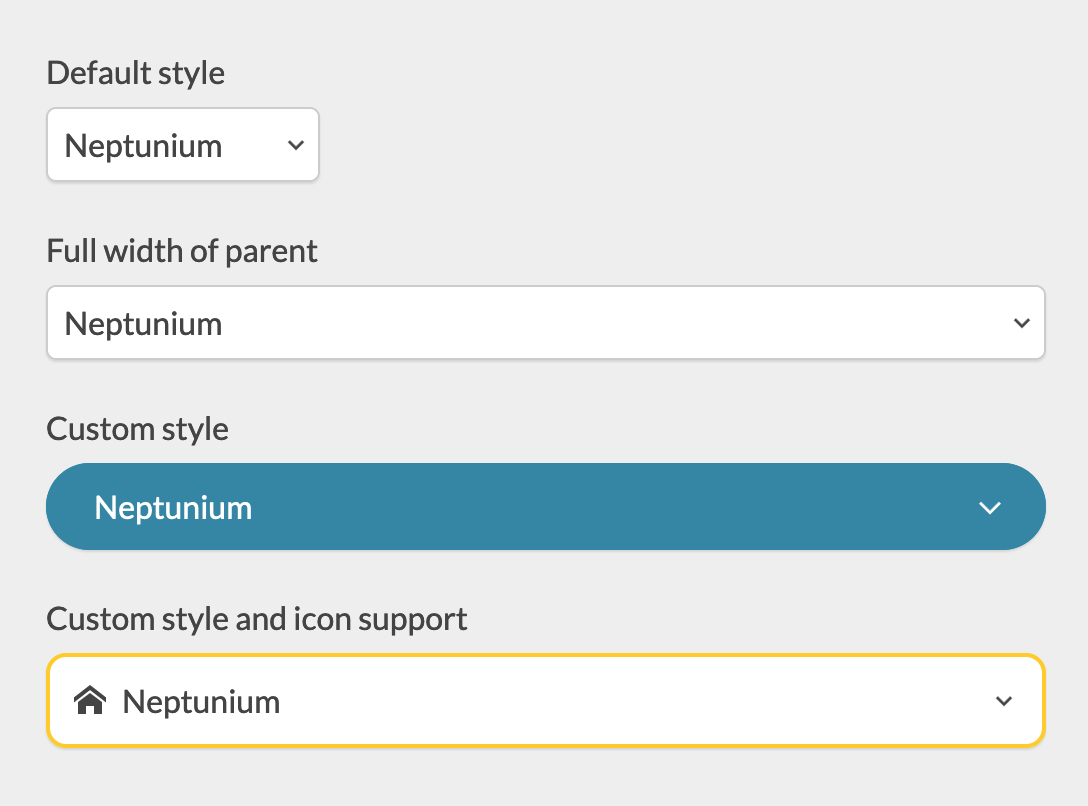Click Neptunium text beside the house icon

(201, 702)
